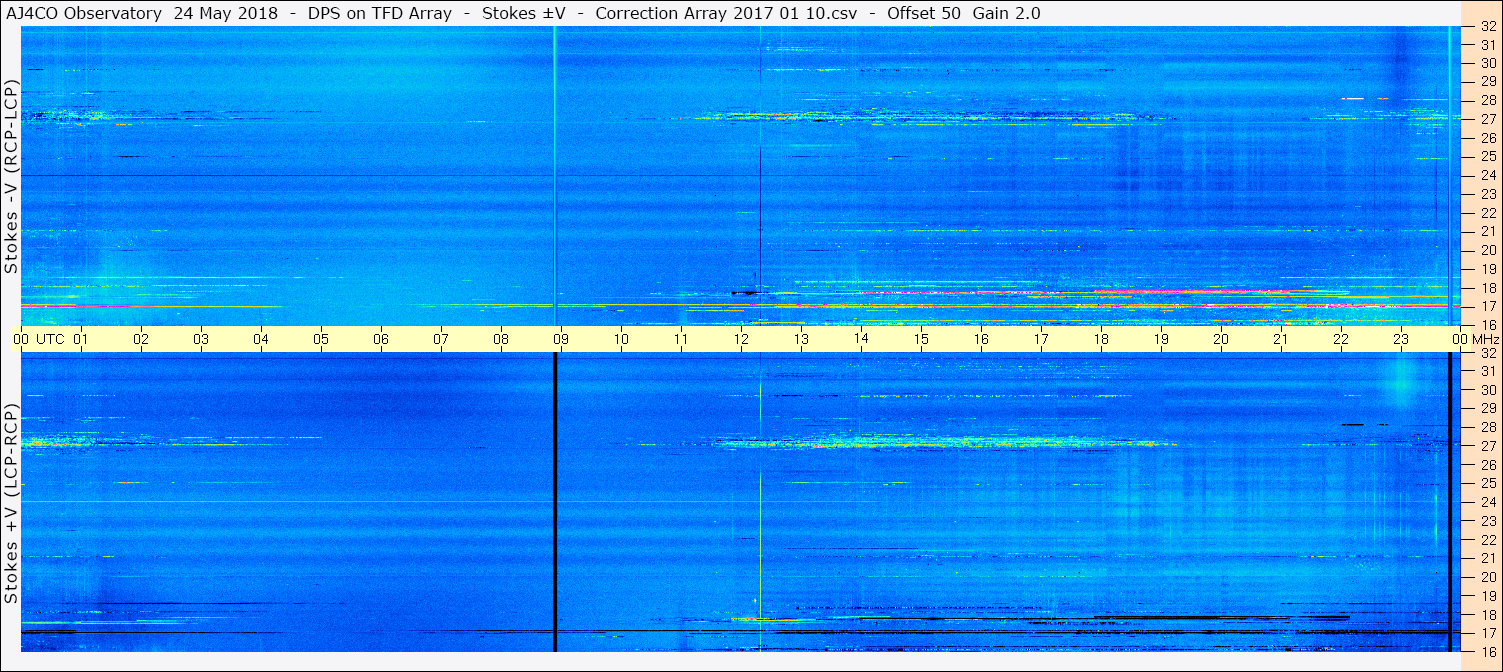Click the 18 UTC time axis marker
1503x672 pixels.
1101,339
